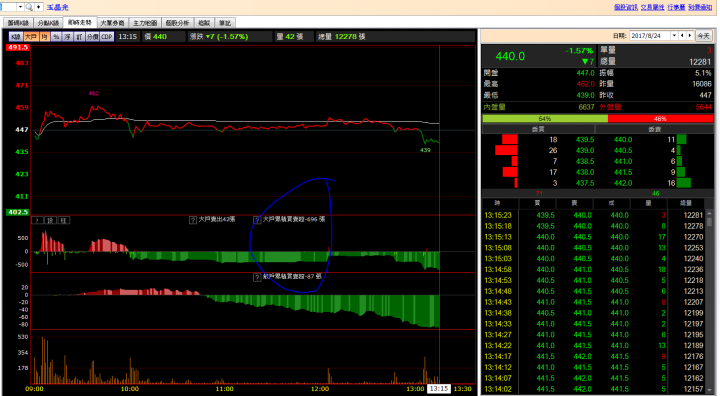Open the 交易屬性 link
Screen dimensions: 720x396
(x=652, y=7)
